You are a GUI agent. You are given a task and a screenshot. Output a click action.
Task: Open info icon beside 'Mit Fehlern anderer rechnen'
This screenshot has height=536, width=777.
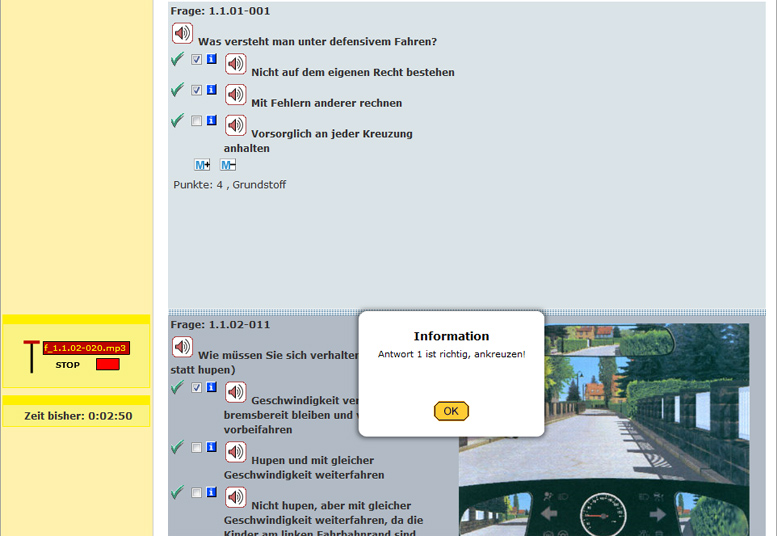pyautogui.click(x=211, y=90)
